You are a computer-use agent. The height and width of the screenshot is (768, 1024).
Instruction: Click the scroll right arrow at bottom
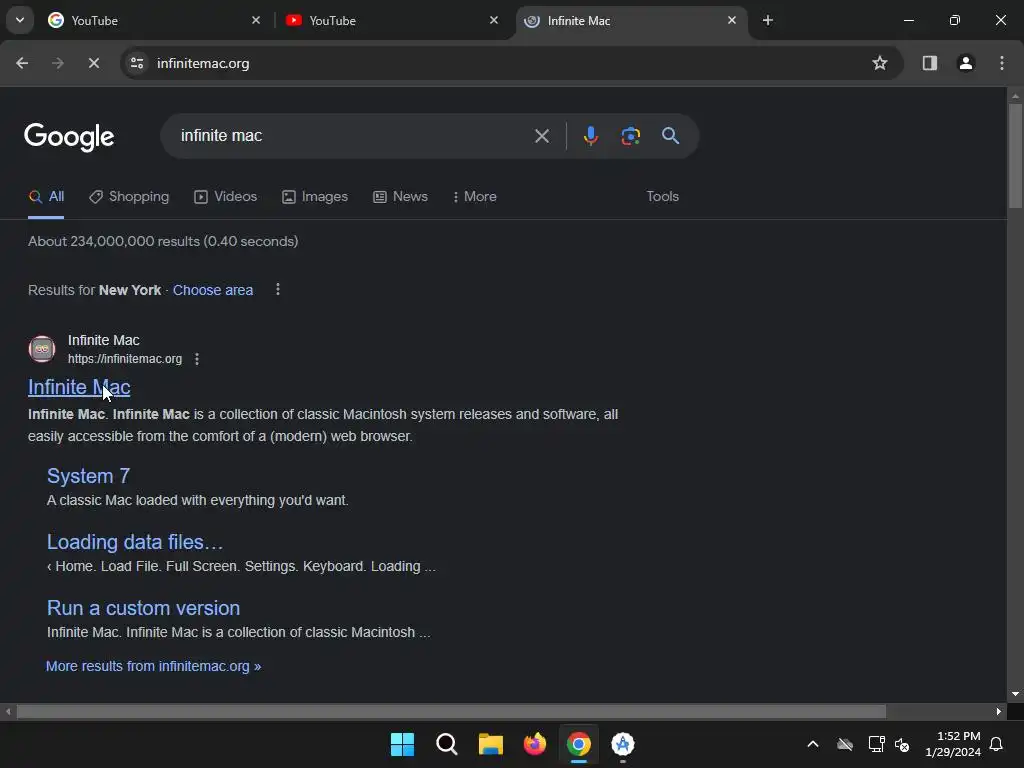(x=999, y=711)
